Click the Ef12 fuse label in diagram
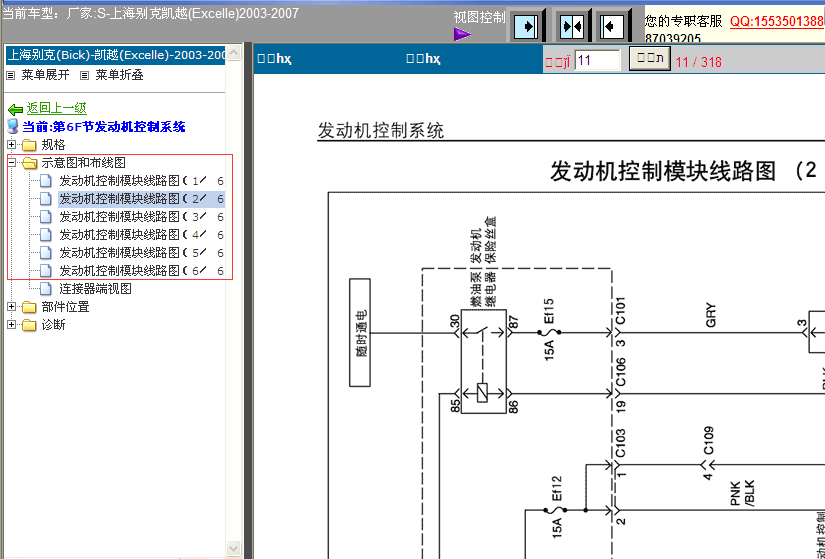Viewport: 825px width, 559px height. click(557, 488)
